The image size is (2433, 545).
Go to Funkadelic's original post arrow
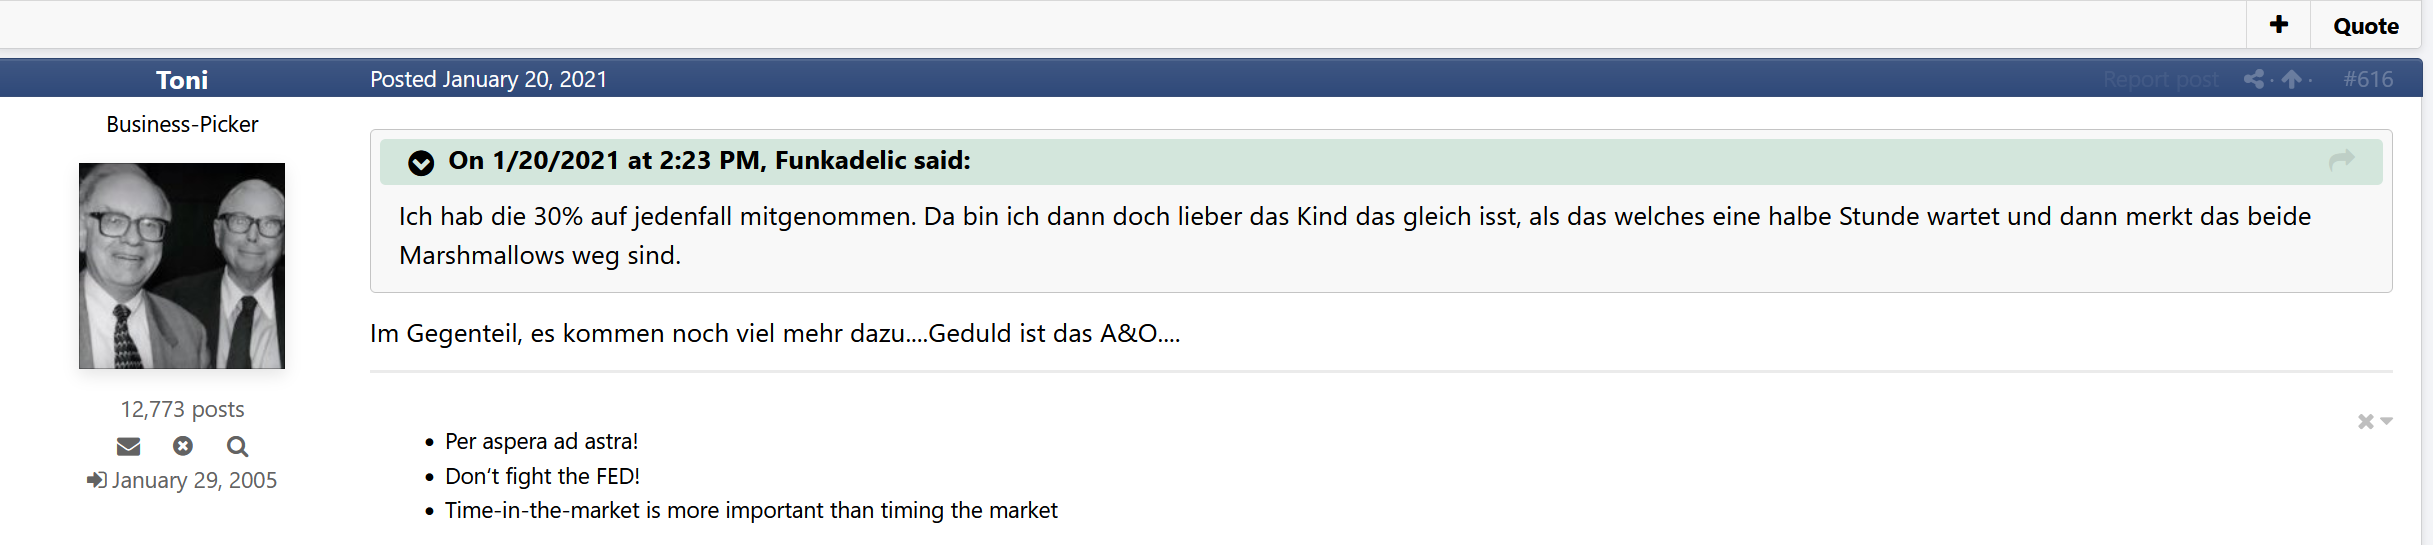[x=2341, y=160]
